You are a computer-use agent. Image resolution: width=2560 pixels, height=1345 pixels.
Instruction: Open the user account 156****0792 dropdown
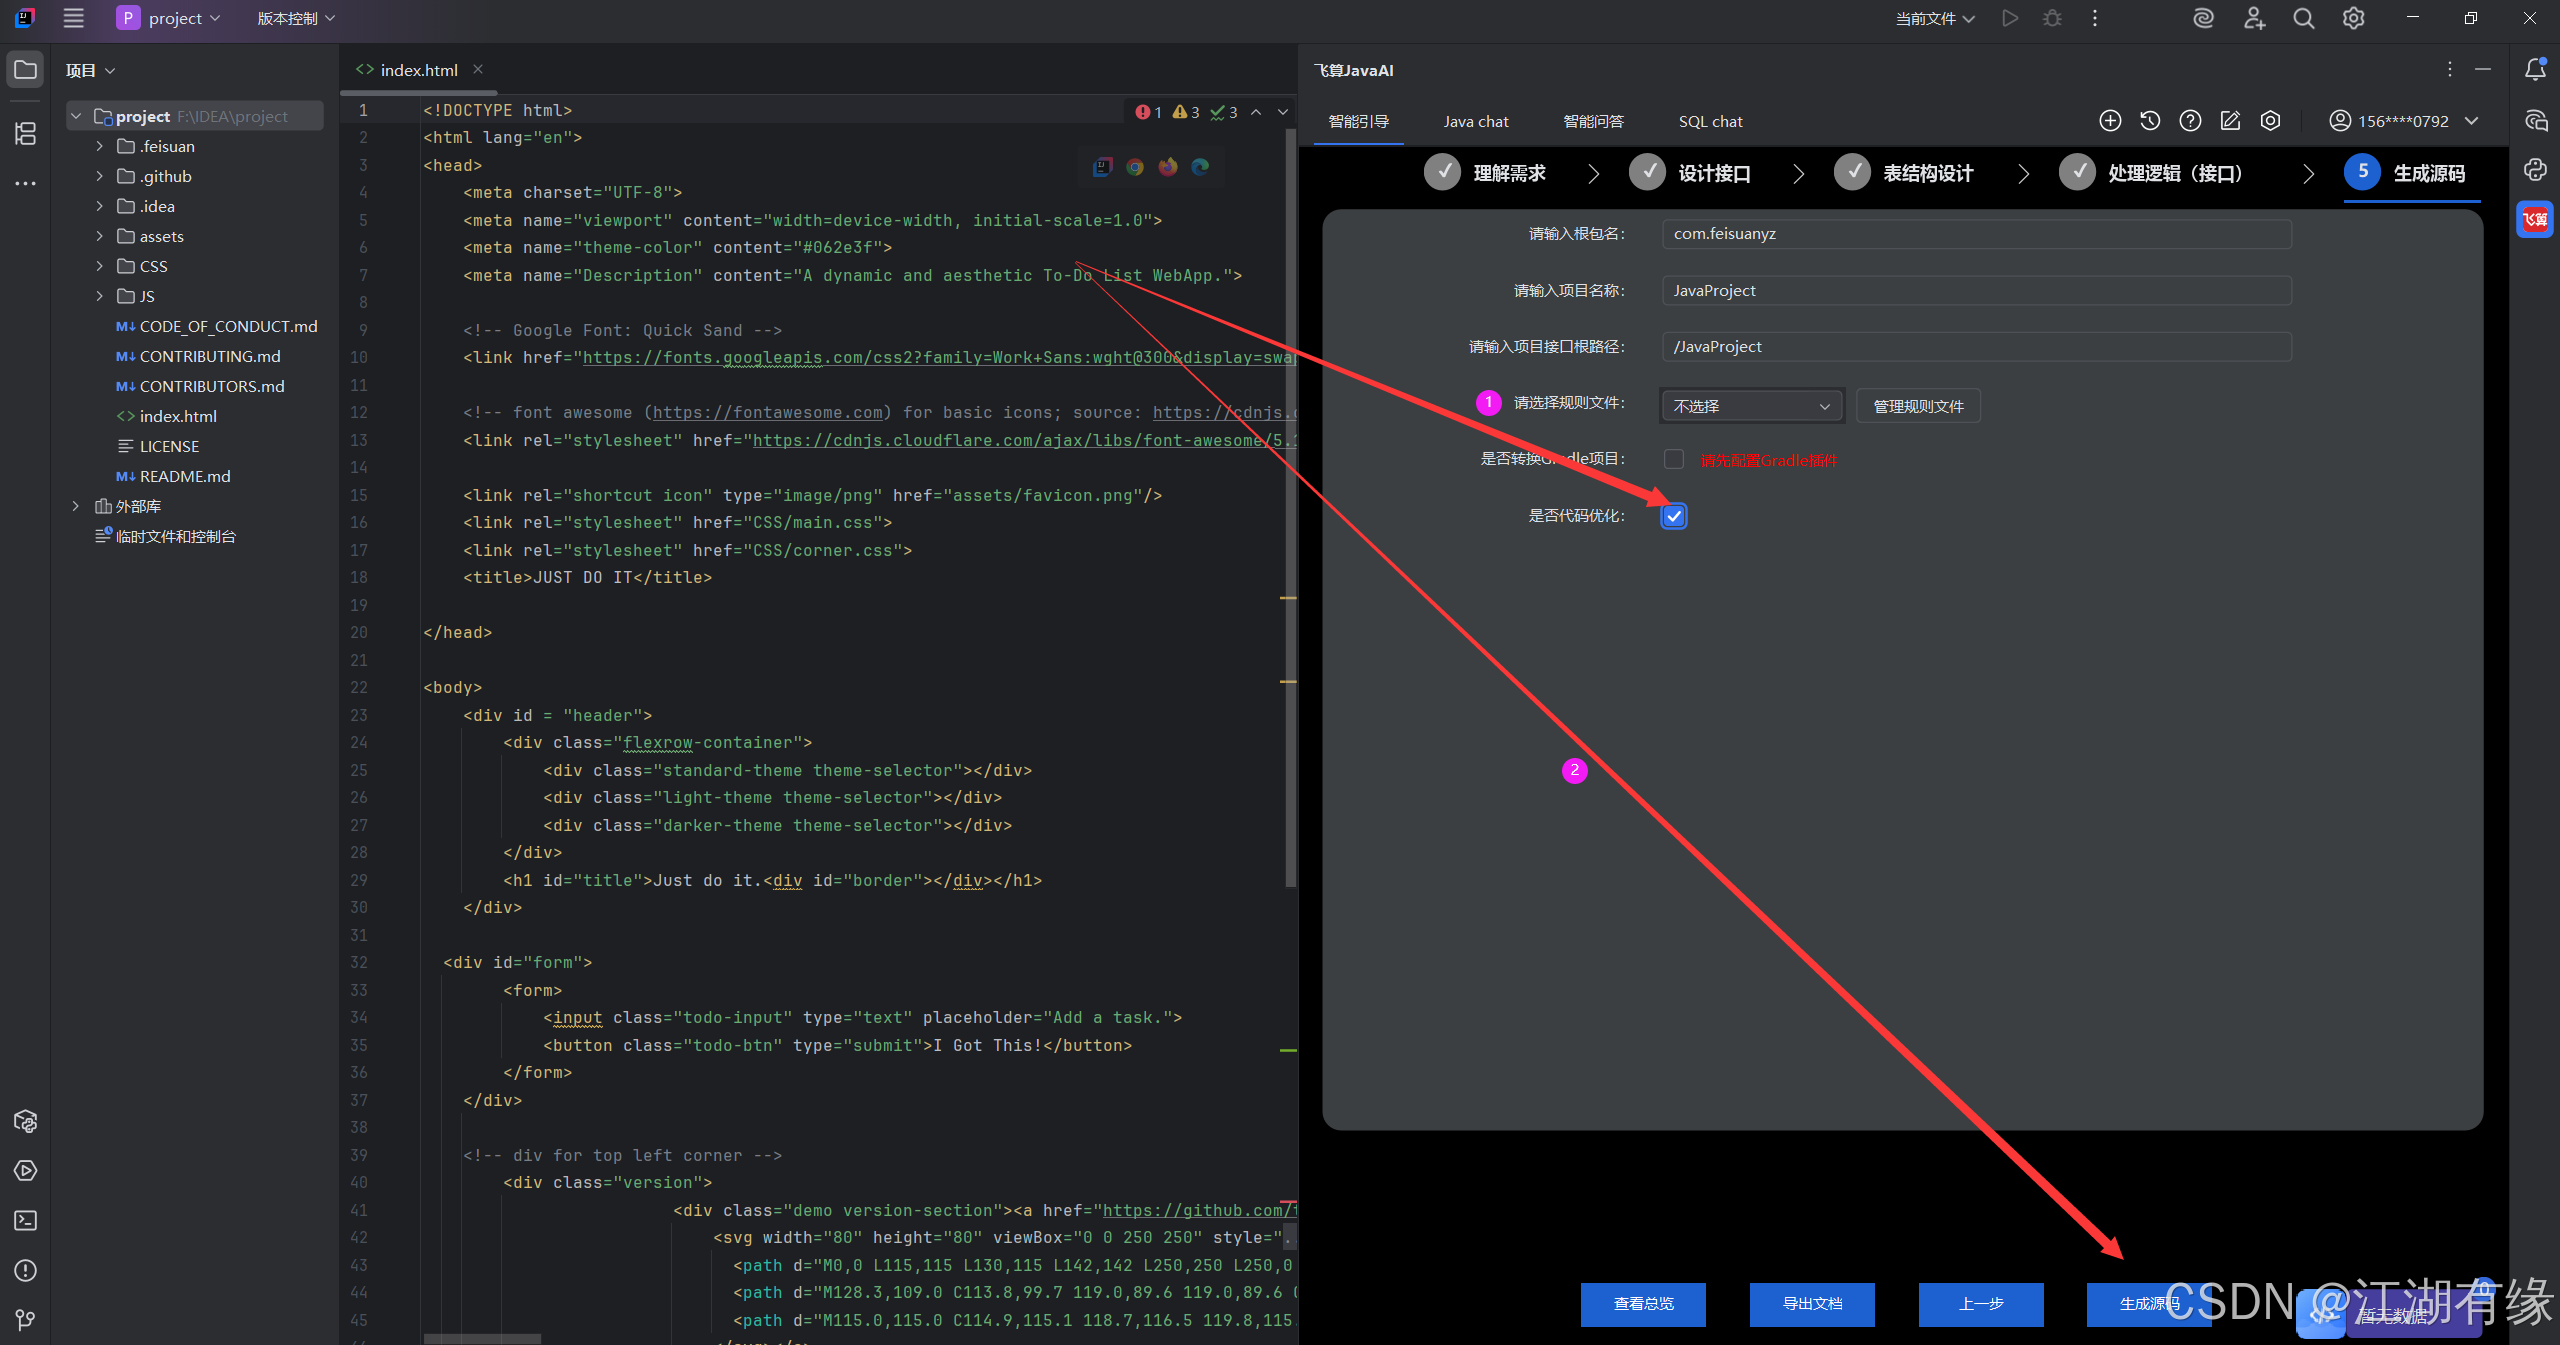(2404, 121)
